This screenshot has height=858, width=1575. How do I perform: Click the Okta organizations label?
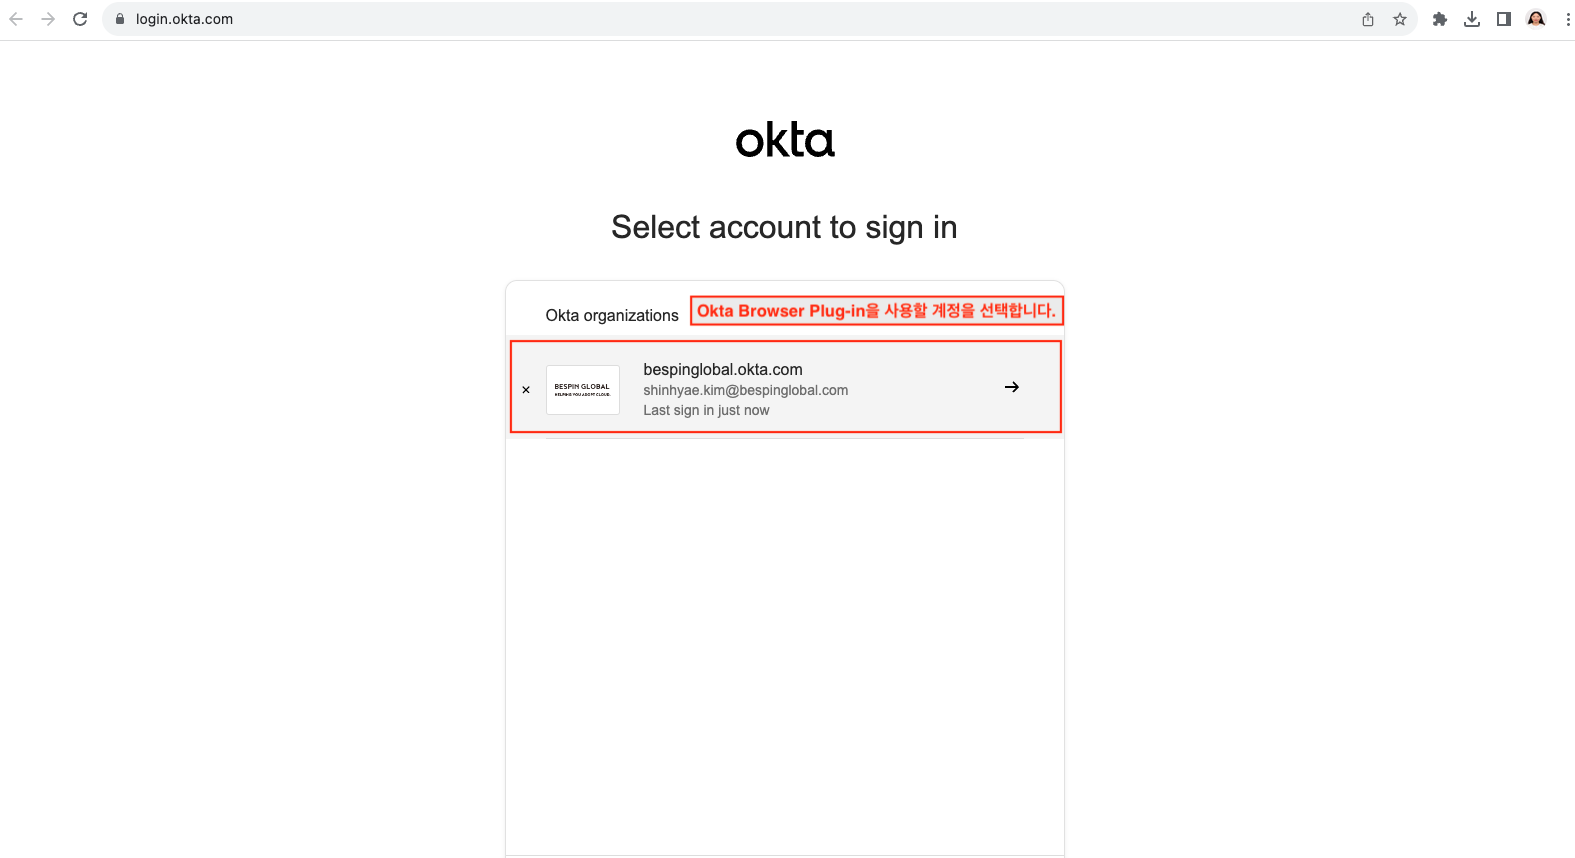(x=612, y=316)
